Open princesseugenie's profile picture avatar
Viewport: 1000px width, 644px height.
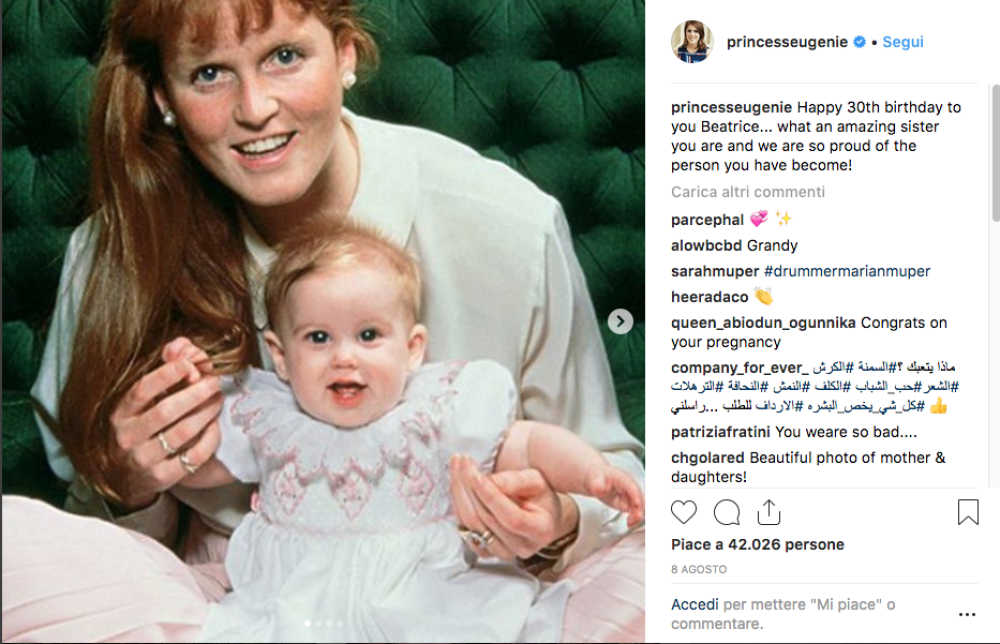pos(692,42)
